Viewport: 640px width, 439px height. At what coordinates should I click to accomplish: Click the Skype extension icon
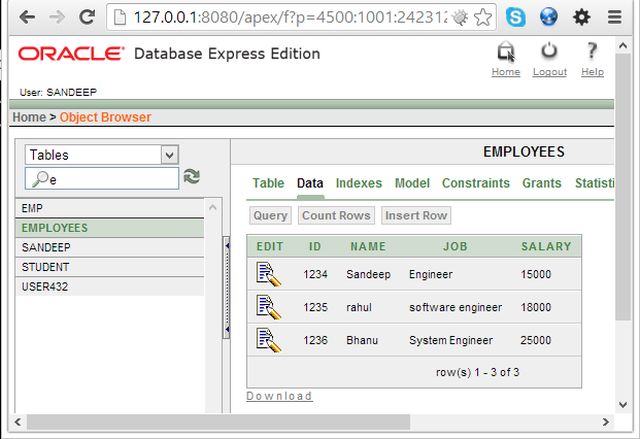coord(516,17)
